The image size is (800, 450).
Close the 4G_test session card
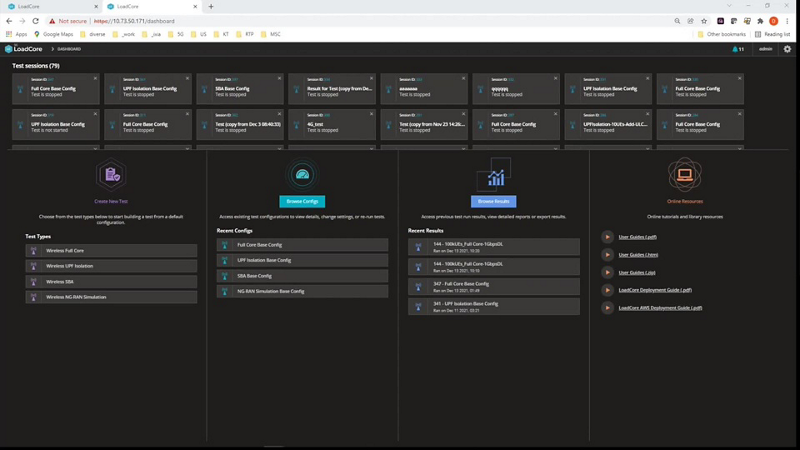371,114
